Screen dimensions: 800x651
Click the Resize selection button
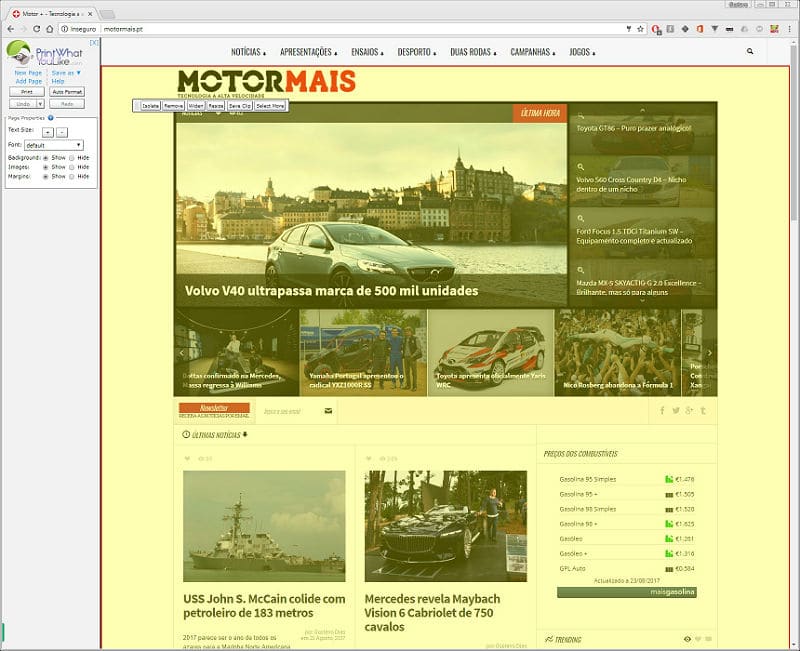pyautogui.click(x=216, y=106)
